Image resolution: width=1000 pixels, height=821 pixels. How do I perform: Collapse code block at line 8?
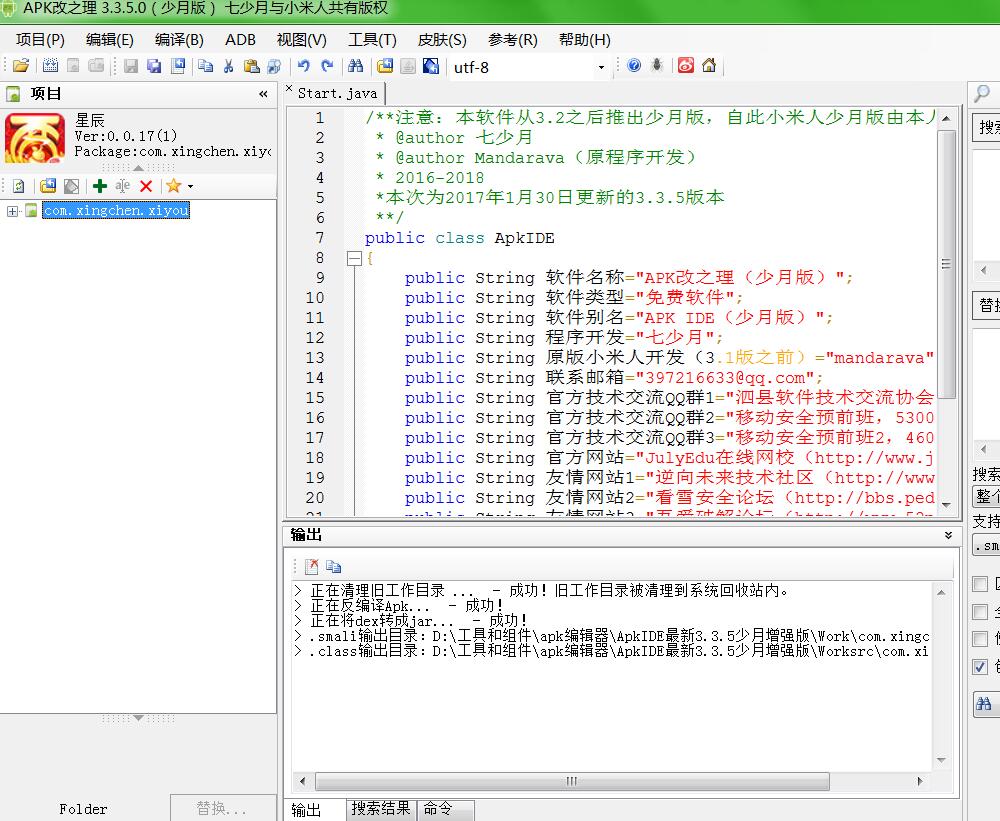coord(353,258)
